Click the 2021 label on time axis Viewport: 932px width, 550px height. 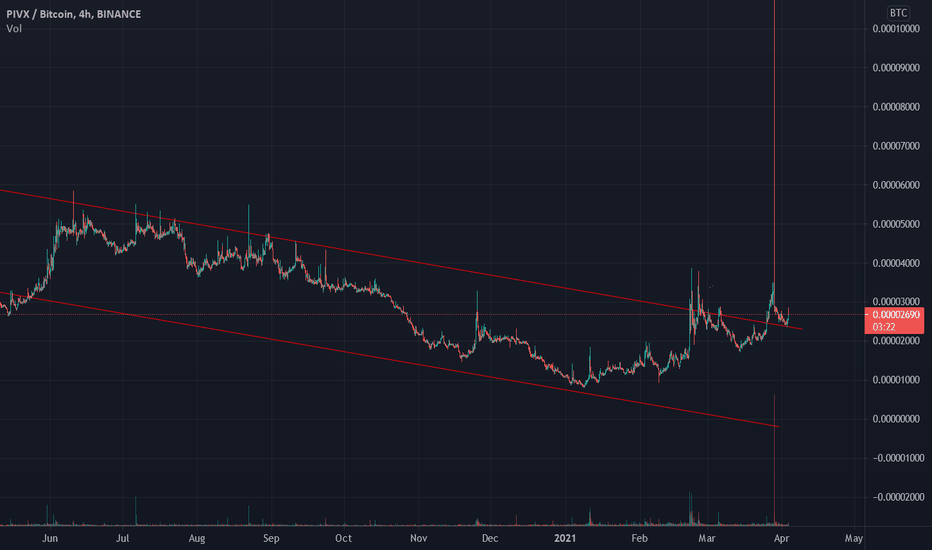[x=565, y=538]
